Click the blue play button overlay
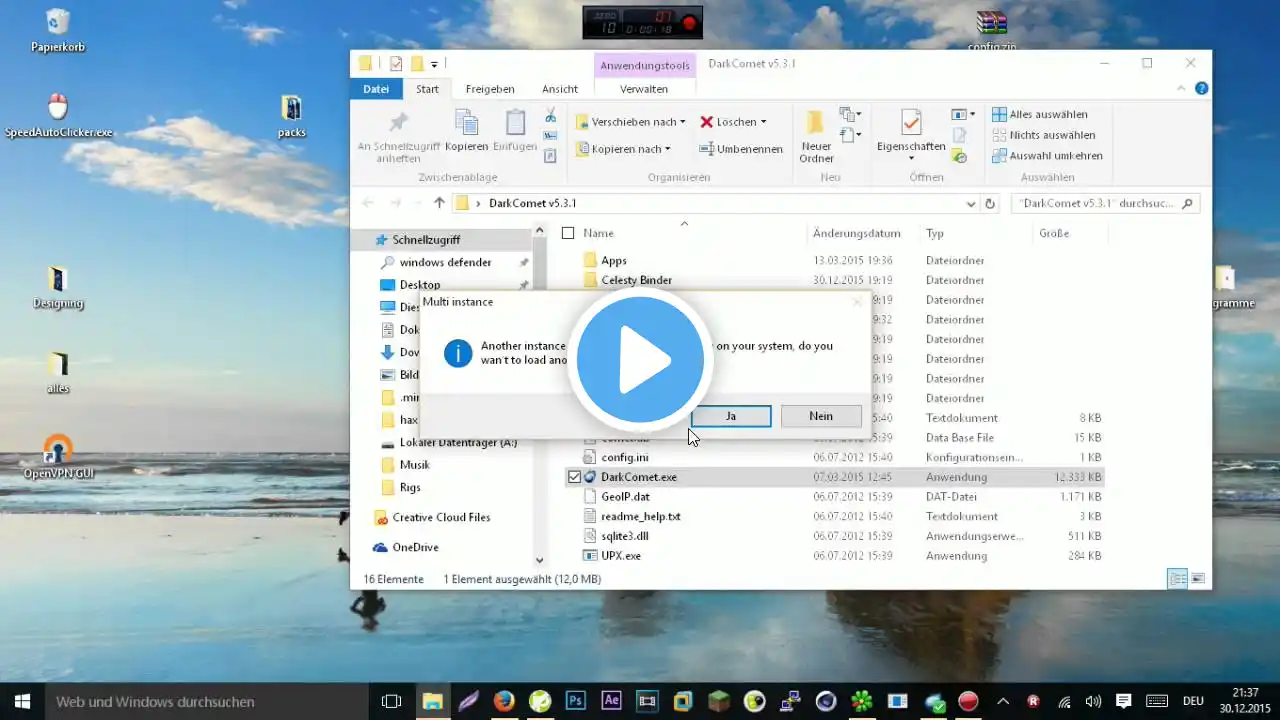 (640, 361)
